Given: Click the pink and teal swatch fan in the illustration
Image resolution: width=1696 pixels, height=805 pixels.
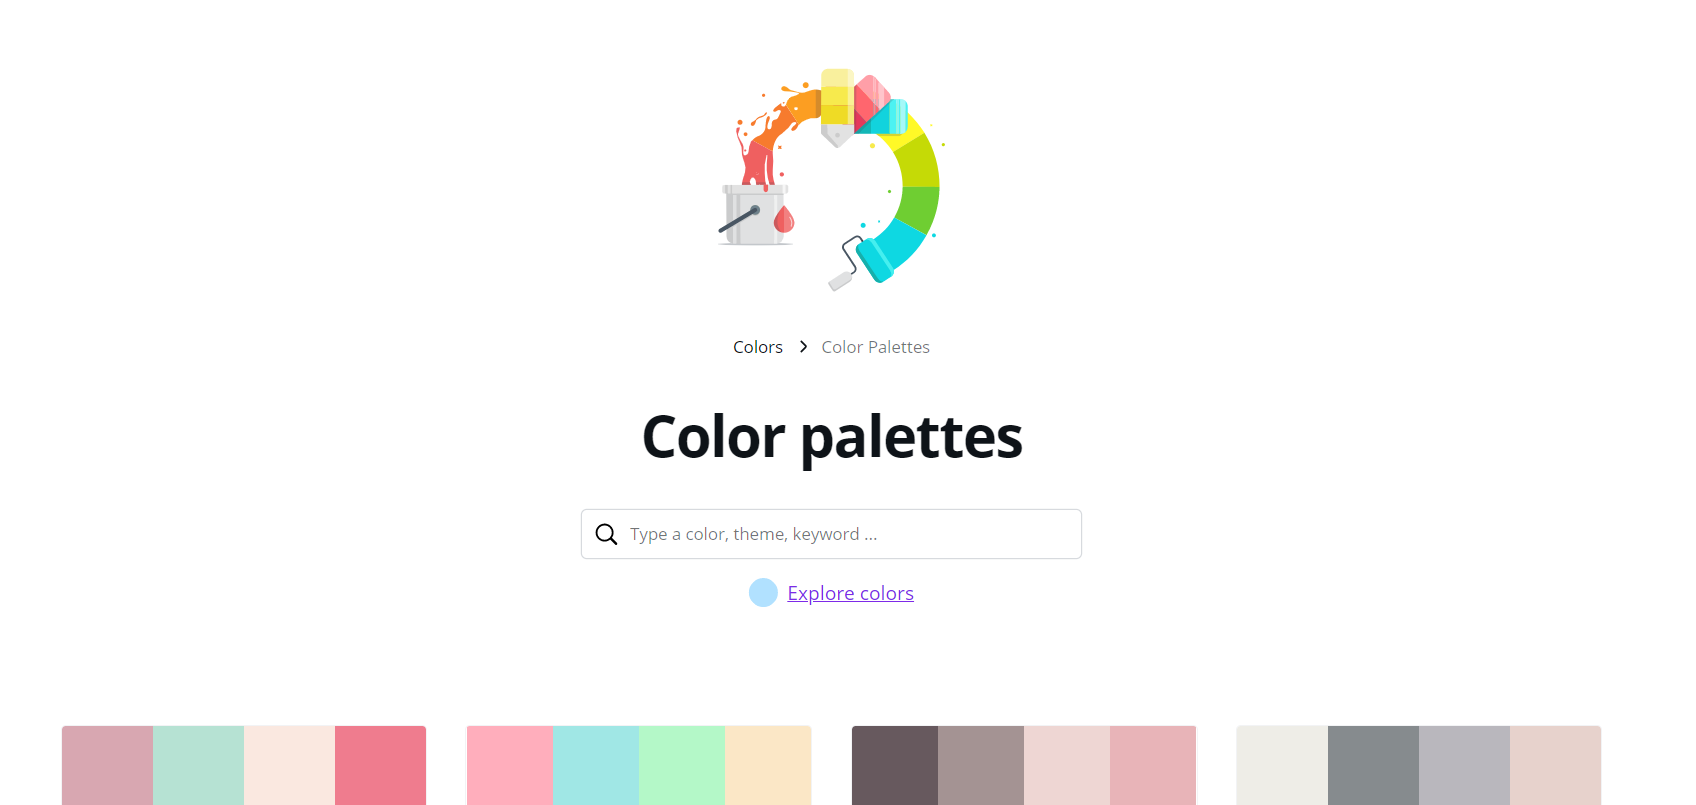Looking at the screenshot, I should pos(880,106).
